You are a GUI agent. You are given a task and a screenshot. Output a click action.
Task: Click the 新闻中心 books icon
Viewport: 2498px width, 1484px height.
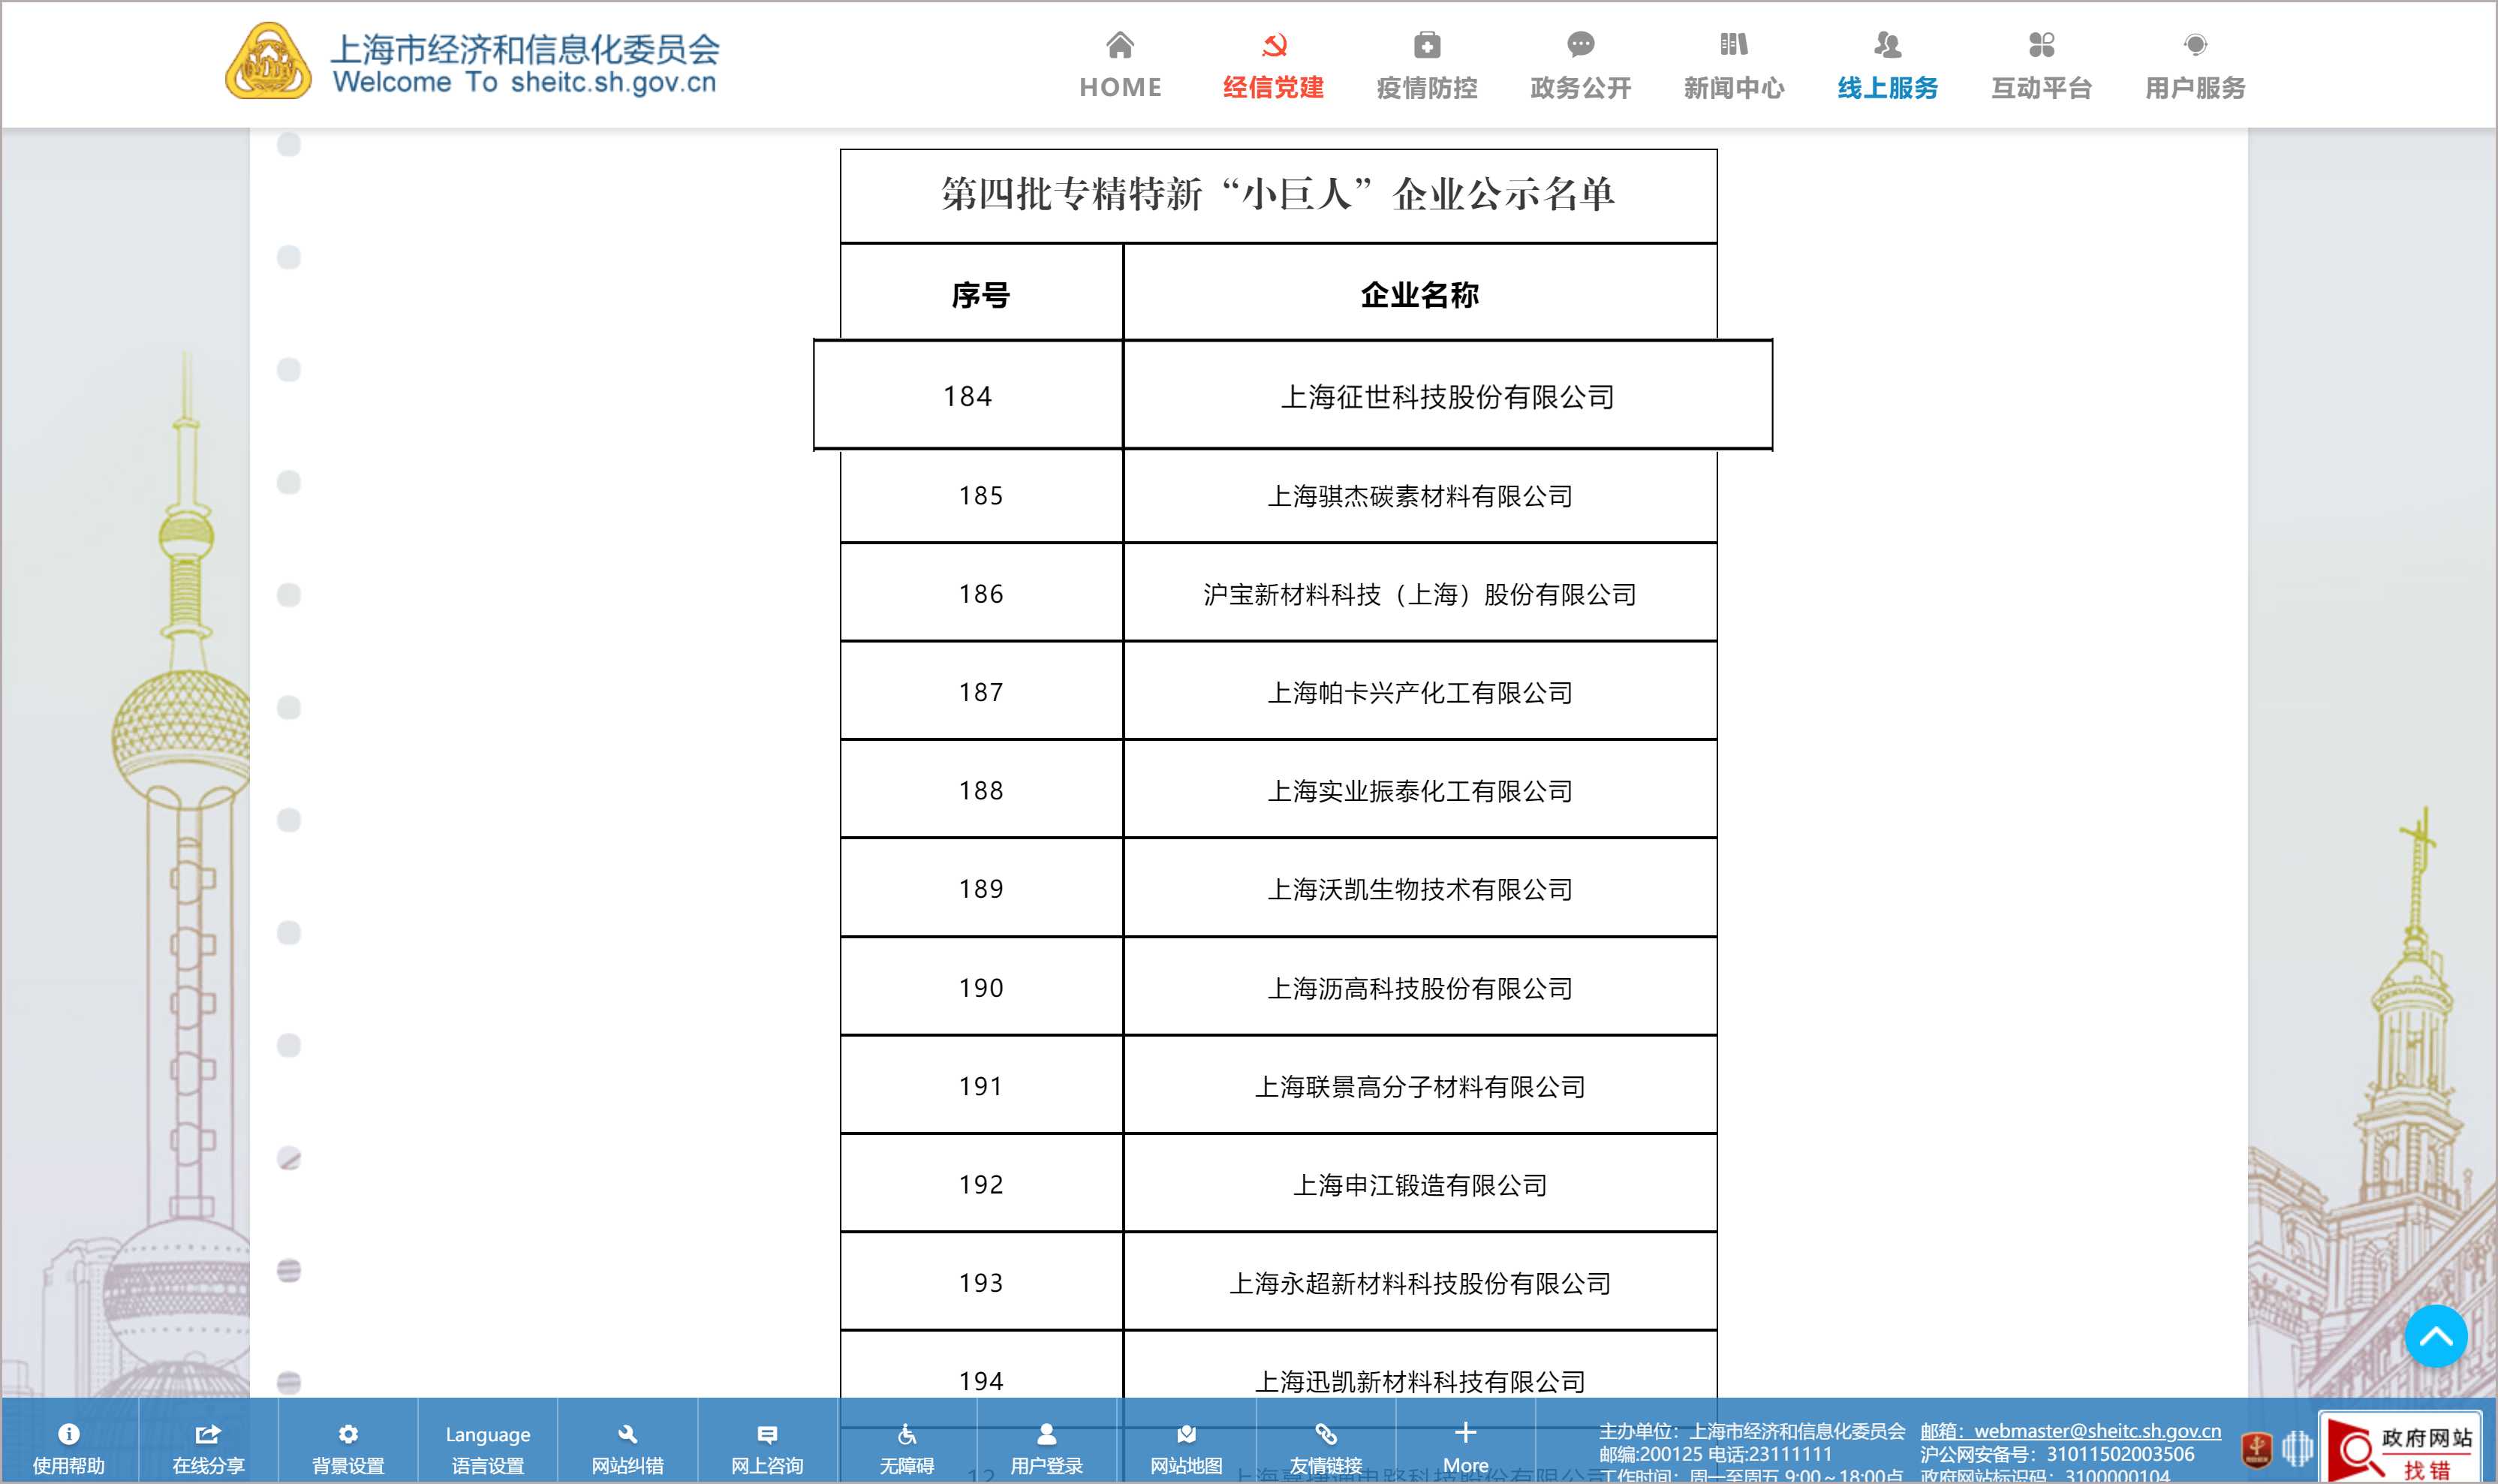pos(1734,45)
